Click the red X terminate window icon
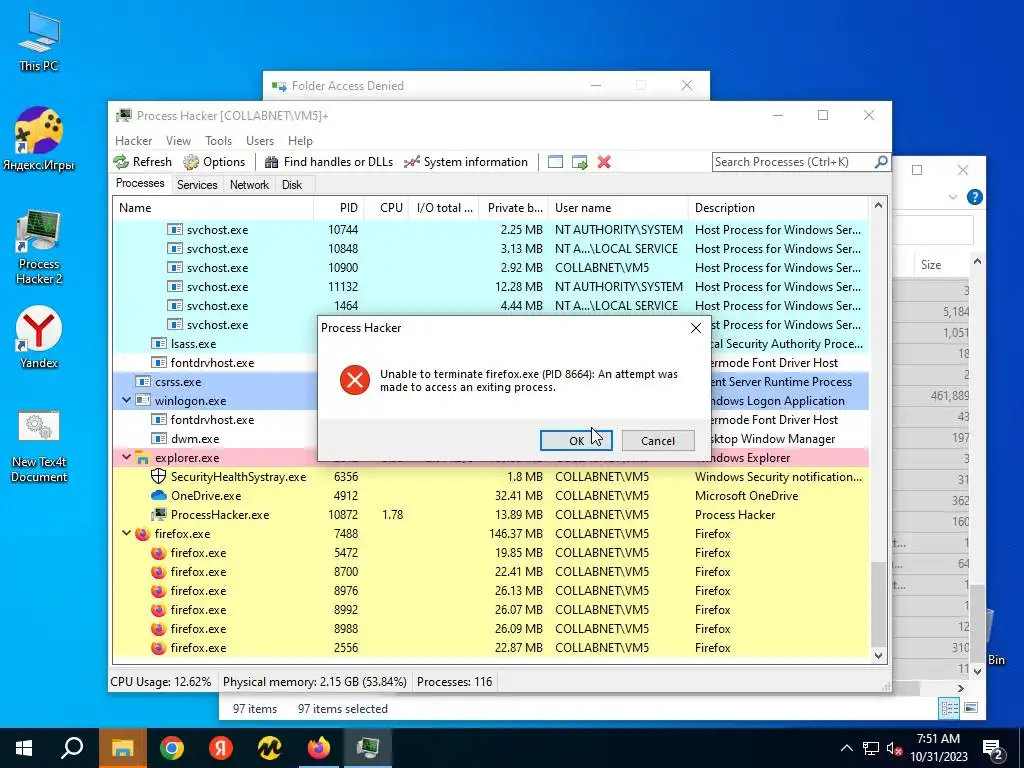The width and height of the screenshot is (1024, 768). coord(604,162)
